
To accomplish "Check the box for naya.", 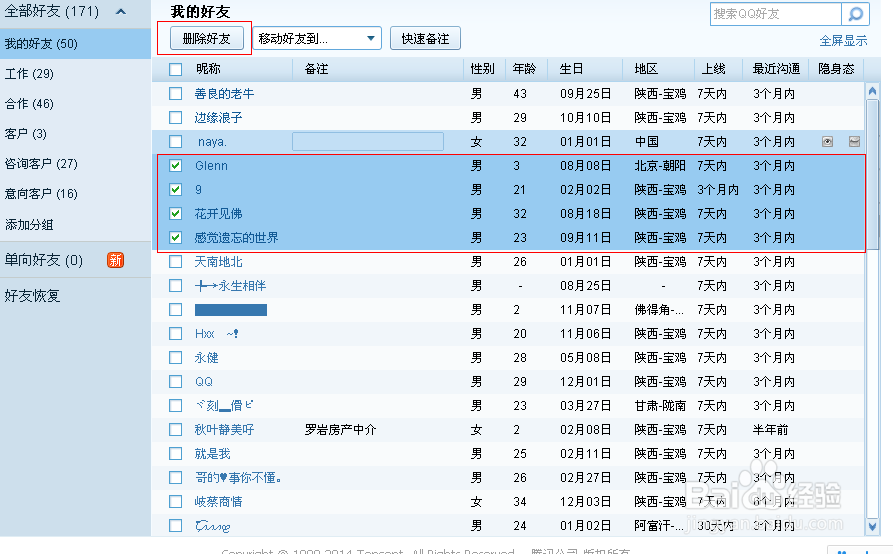I will 175,141.
